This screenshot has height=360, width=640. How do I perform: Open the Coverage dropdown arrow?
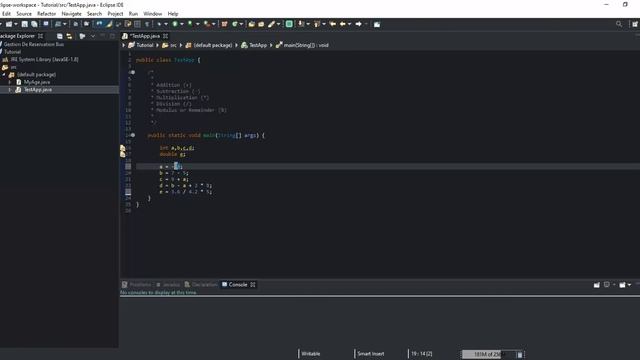pos(198,24)
